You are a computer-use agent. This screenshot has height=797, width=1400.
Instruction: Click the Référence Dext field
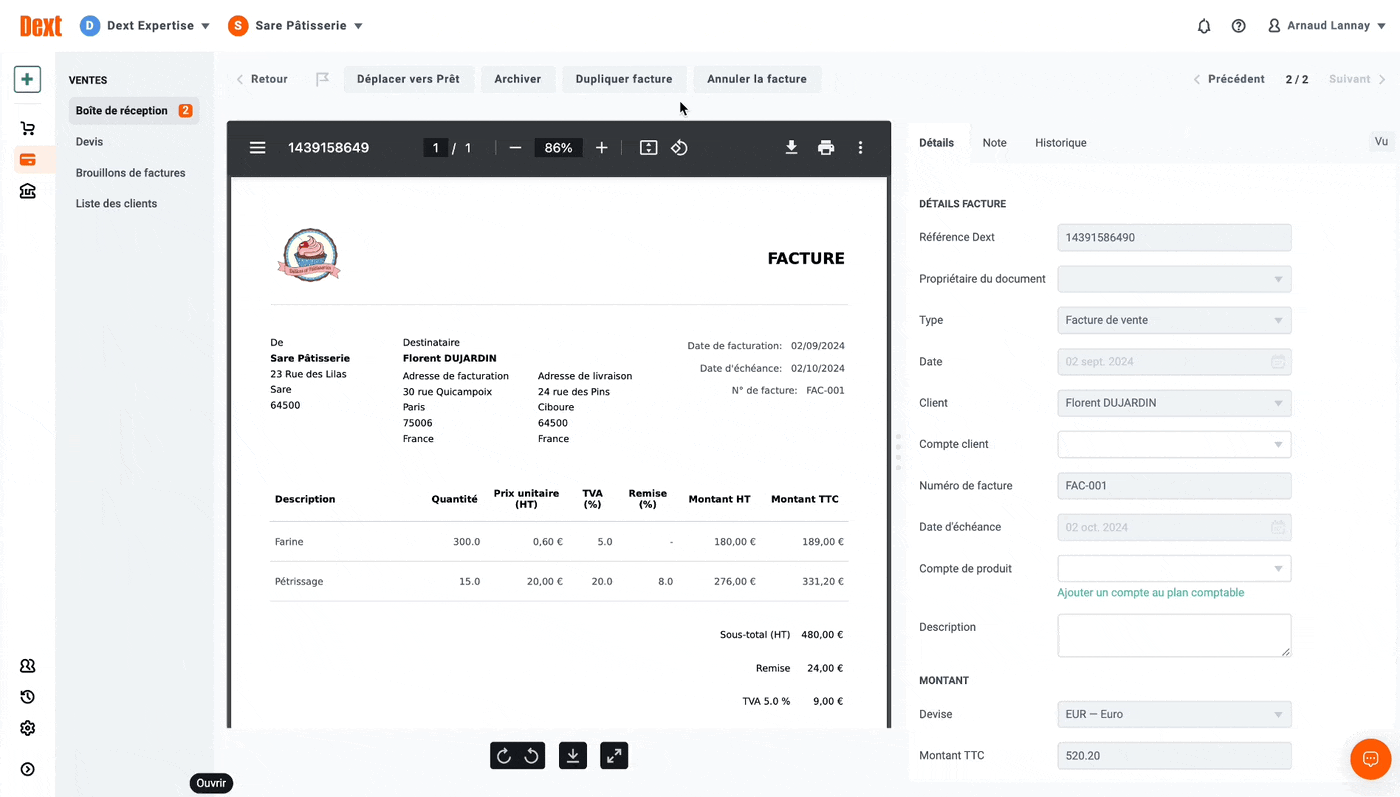[1174, 238]
